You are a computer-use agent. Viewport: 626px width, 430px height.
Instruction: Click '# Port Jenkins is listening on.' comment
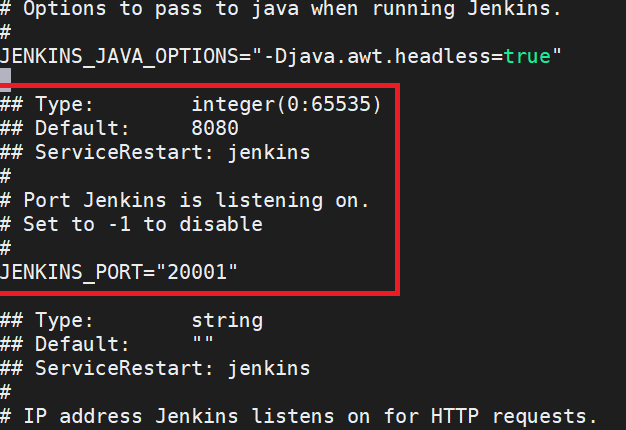pyautogui.click(x=185, y=200)
